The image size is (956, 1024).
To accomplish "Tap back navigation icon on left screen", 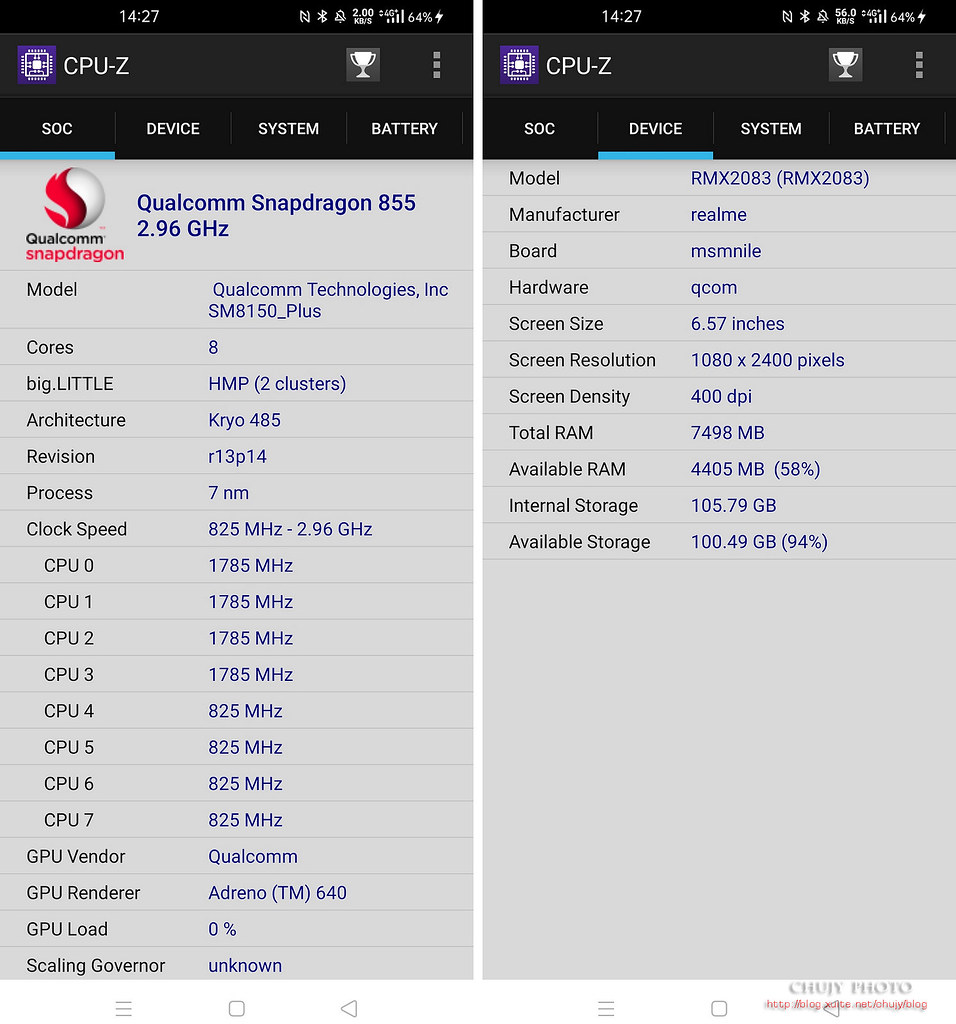I will (x=349, y=1008).
